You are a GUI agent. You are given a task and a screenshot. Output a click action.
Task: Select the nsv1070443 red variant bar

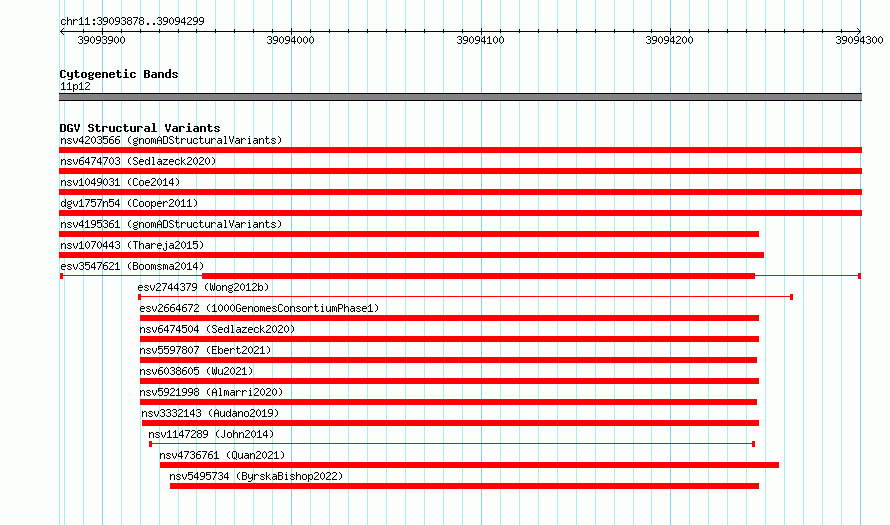point(412,255)
